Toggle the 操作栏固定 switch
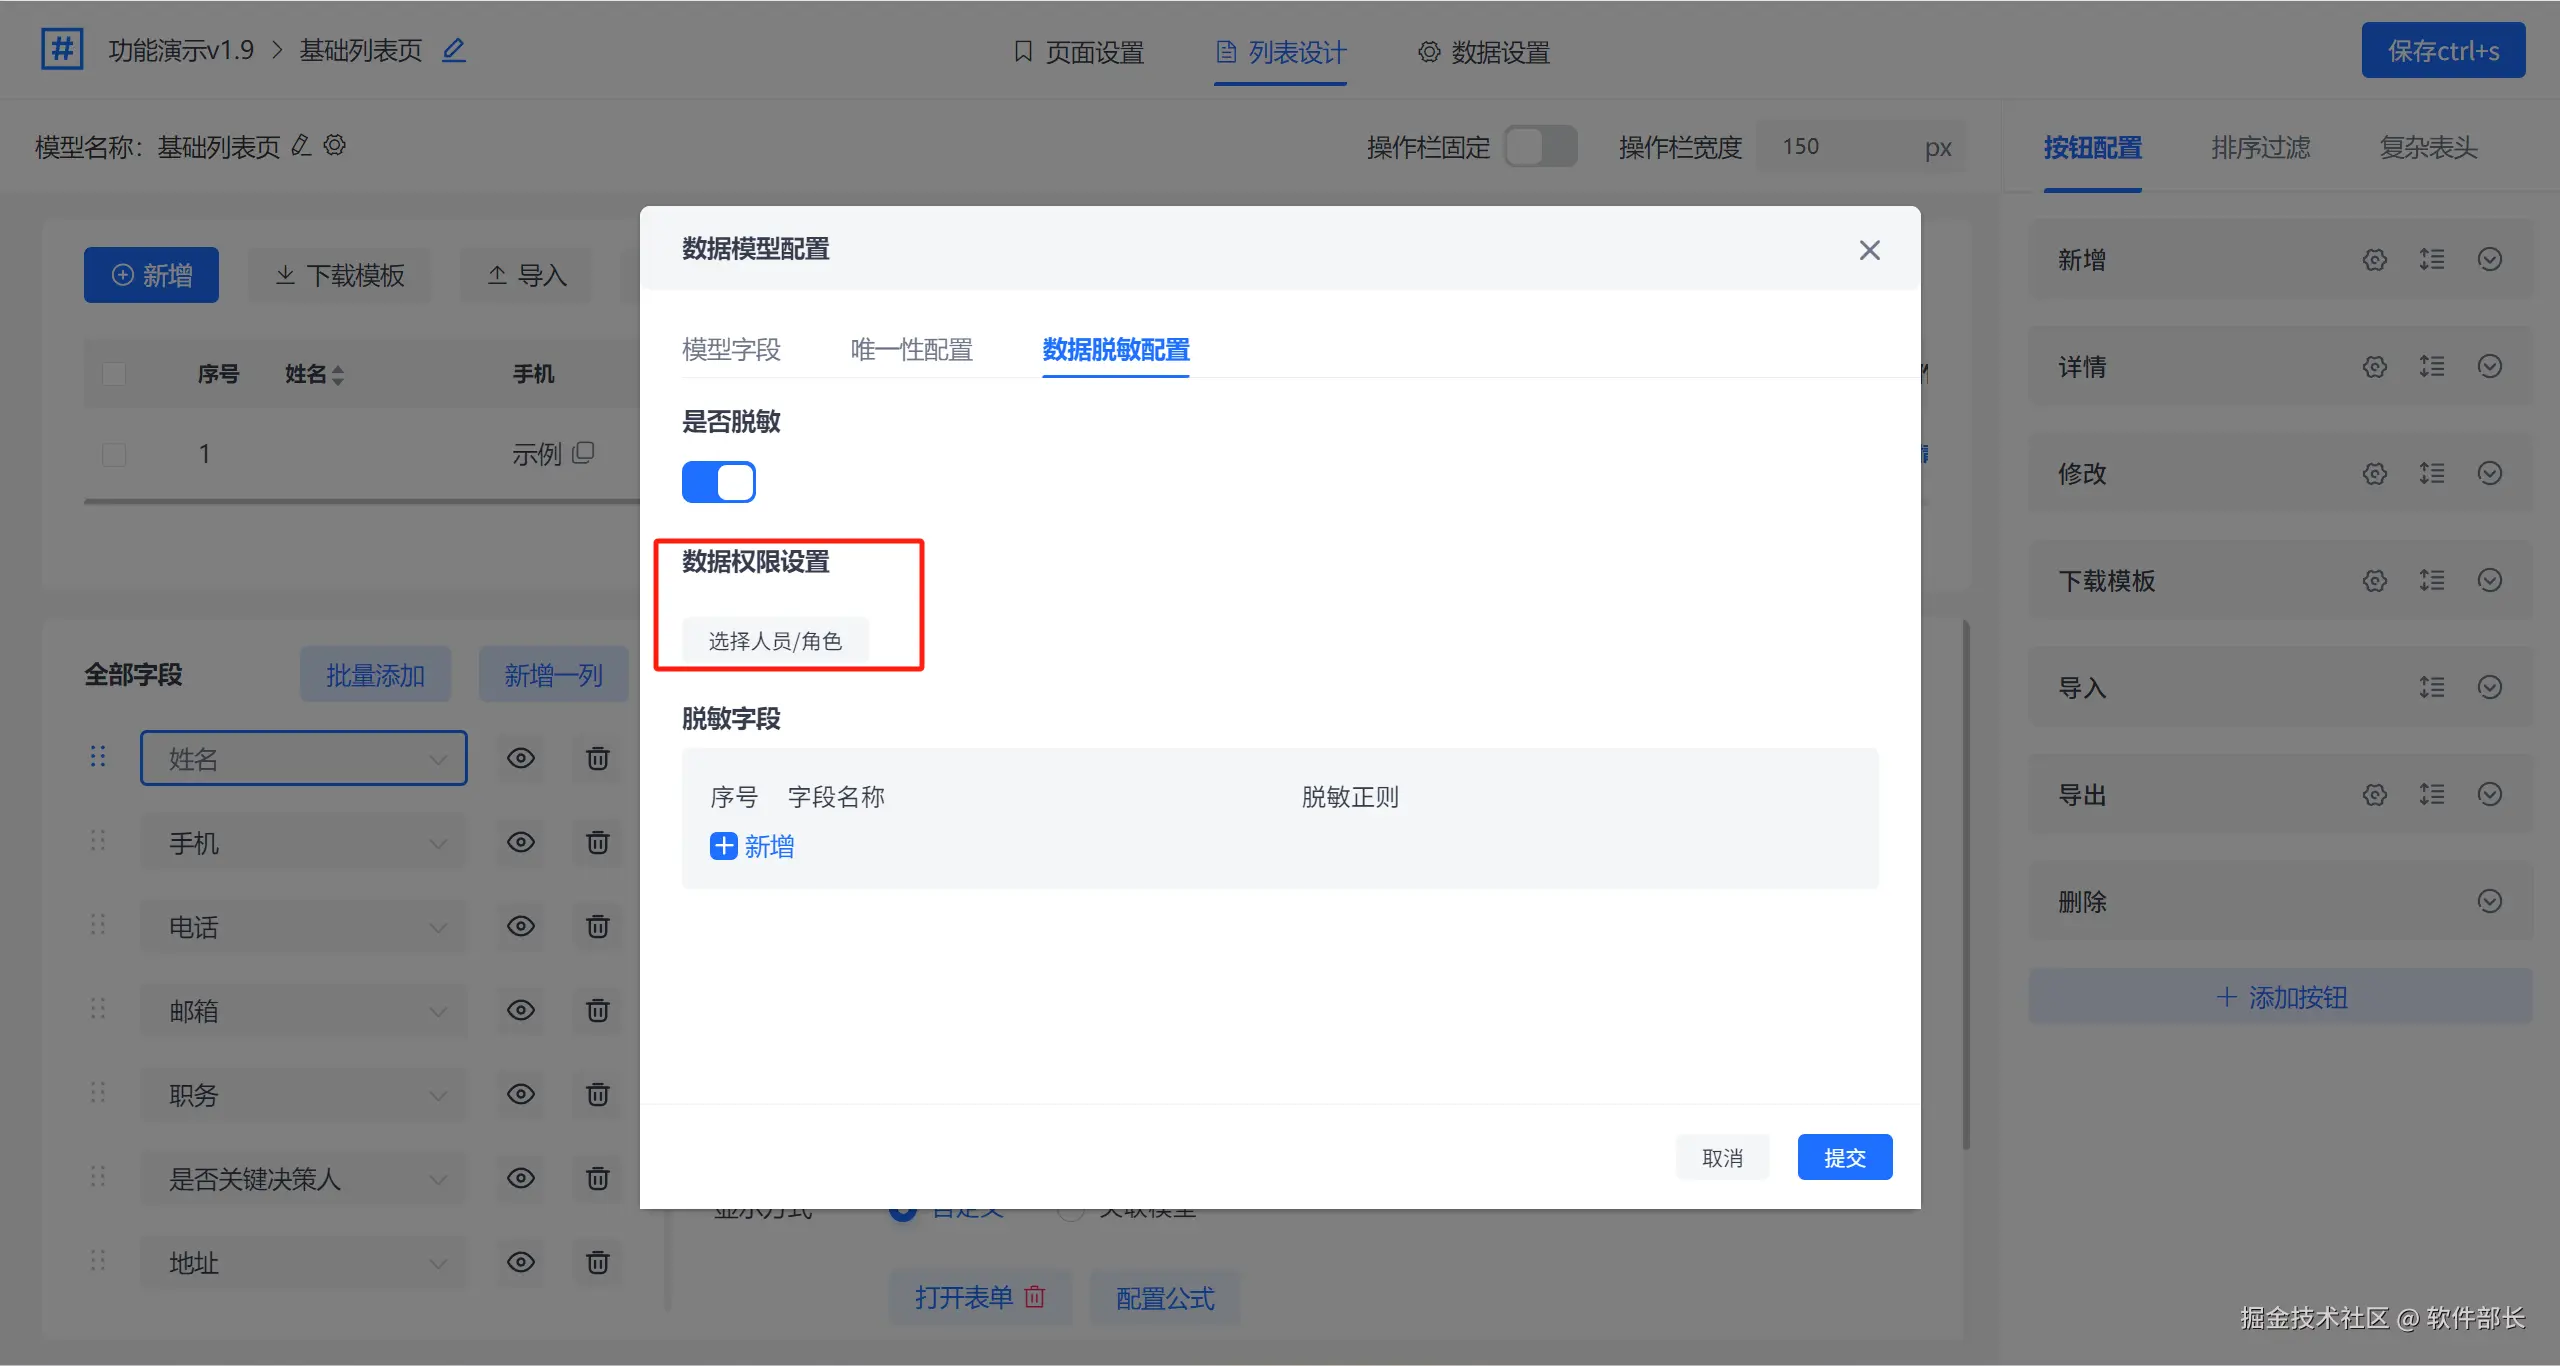 (1540, 147)
